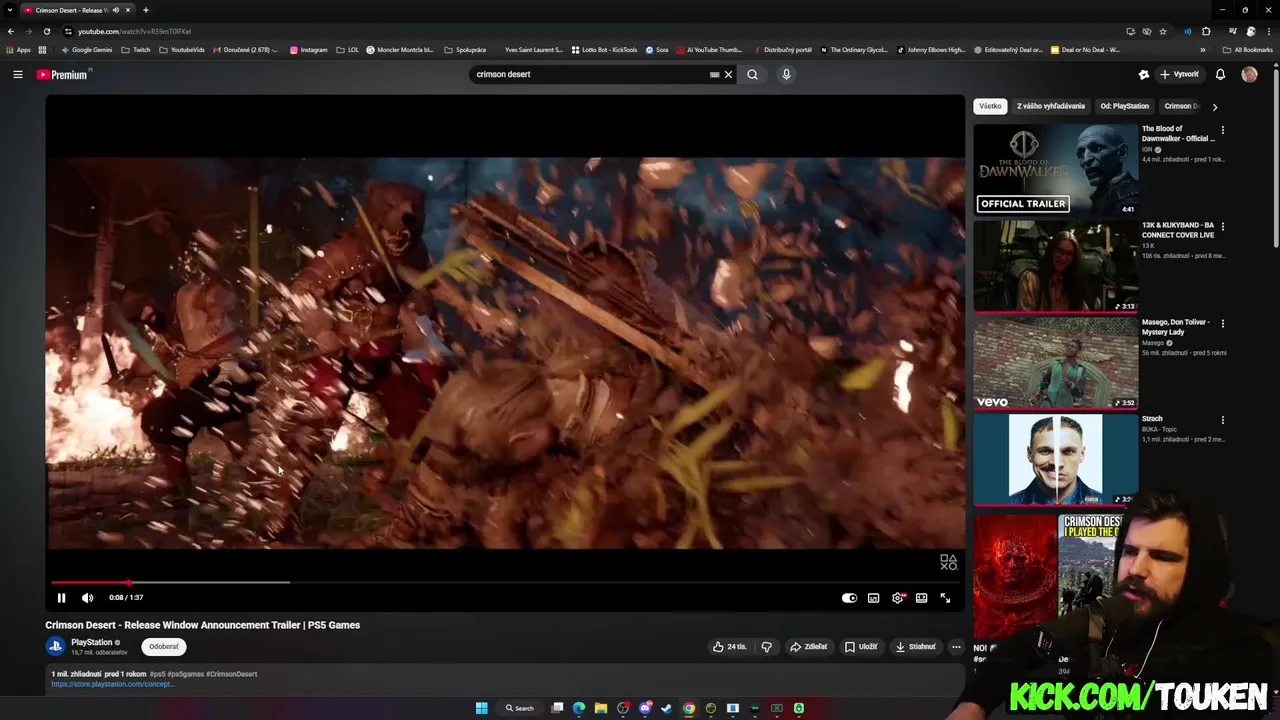The height and width of the screenshot is (720, 1280).
Task: Open the on-screen keyboard icon in search box
Action: [714, 74]
